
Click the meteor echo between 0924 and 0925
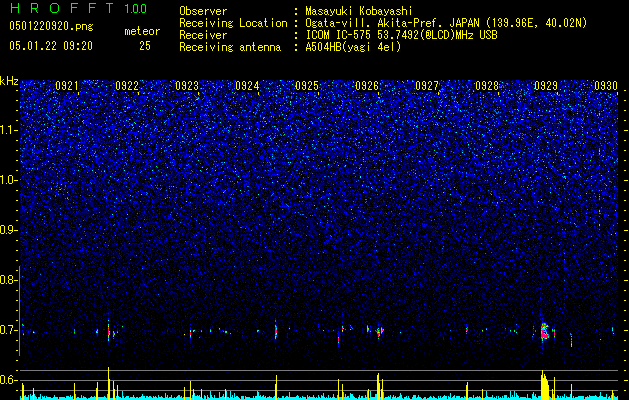click(x=276, y=330)
